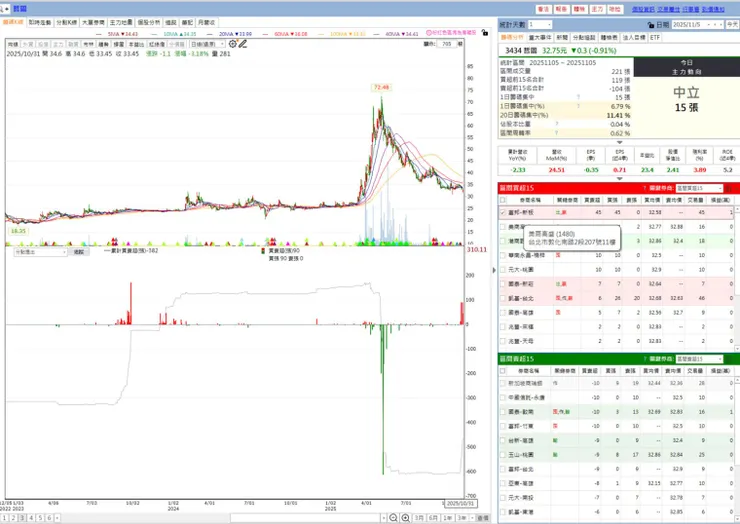Click the 1年 range button
Viewport: 740px width, 524px height.
click(447, 518)
